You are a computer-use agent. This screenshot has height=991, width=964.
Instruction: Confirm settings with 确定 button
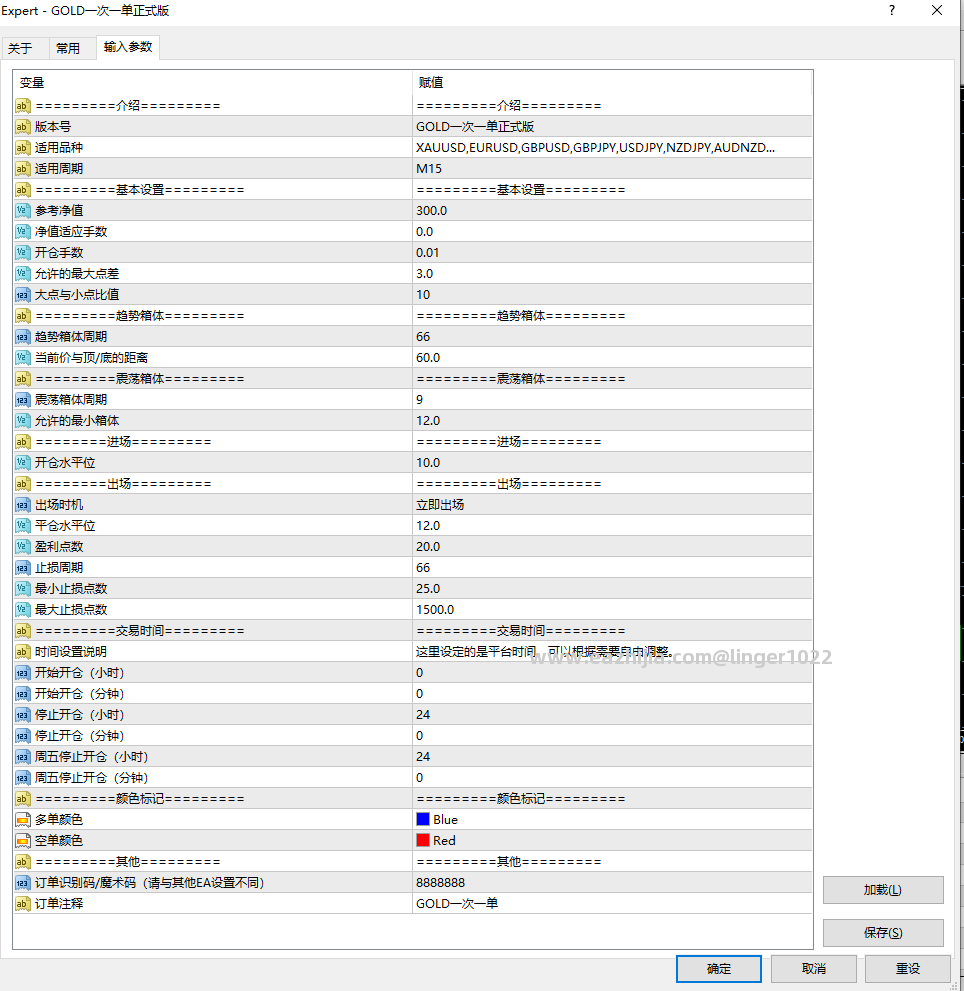tap(719, 969)
